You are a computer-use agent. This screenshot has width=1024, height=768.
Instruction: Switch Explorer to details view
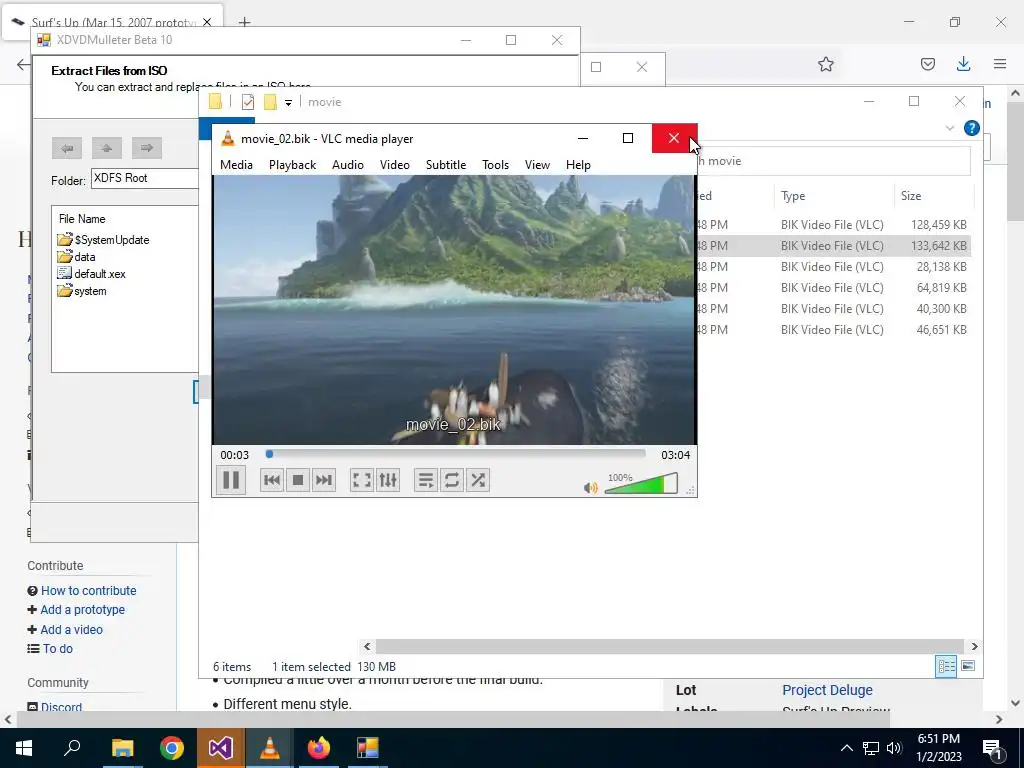[946, 666]
